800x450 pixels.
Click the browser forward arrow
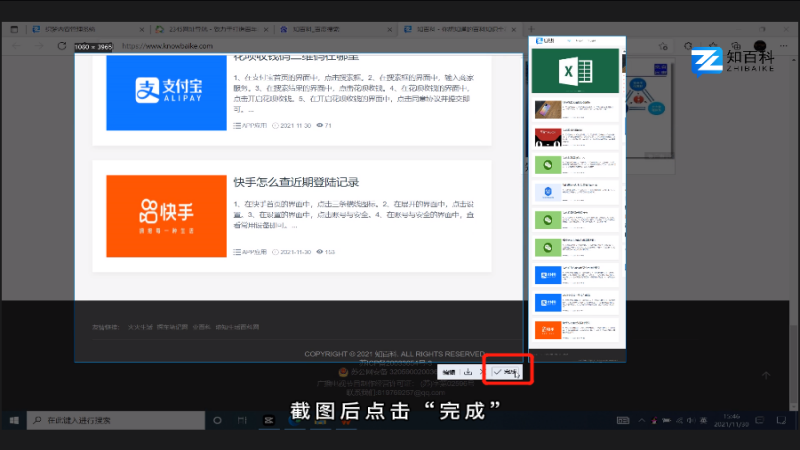coord(39,46)
